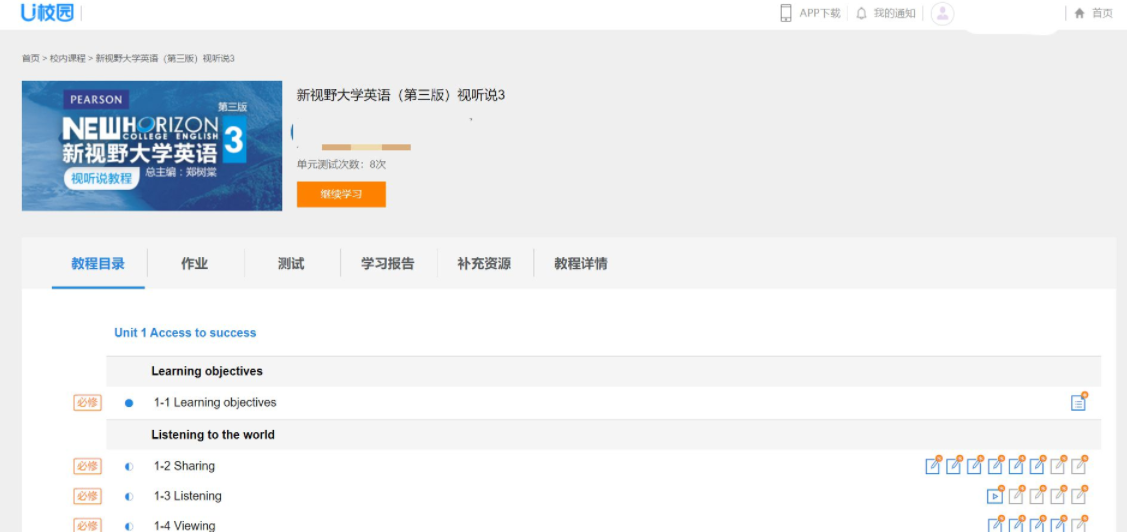Open third exercise icon in 1-2 Sharing row
Image resolution: width=1127 pixels, height=532 pixels.
pos(974,466)
